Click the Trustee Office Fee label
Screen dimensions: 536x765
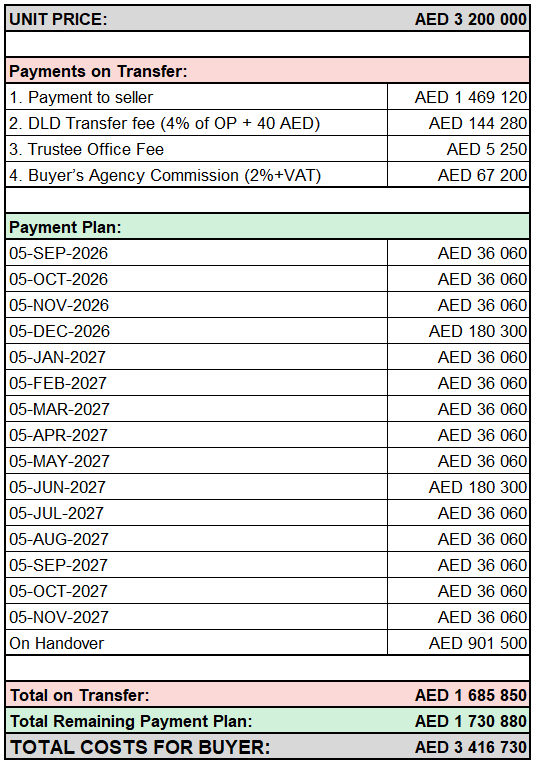[x=86, y=149]
